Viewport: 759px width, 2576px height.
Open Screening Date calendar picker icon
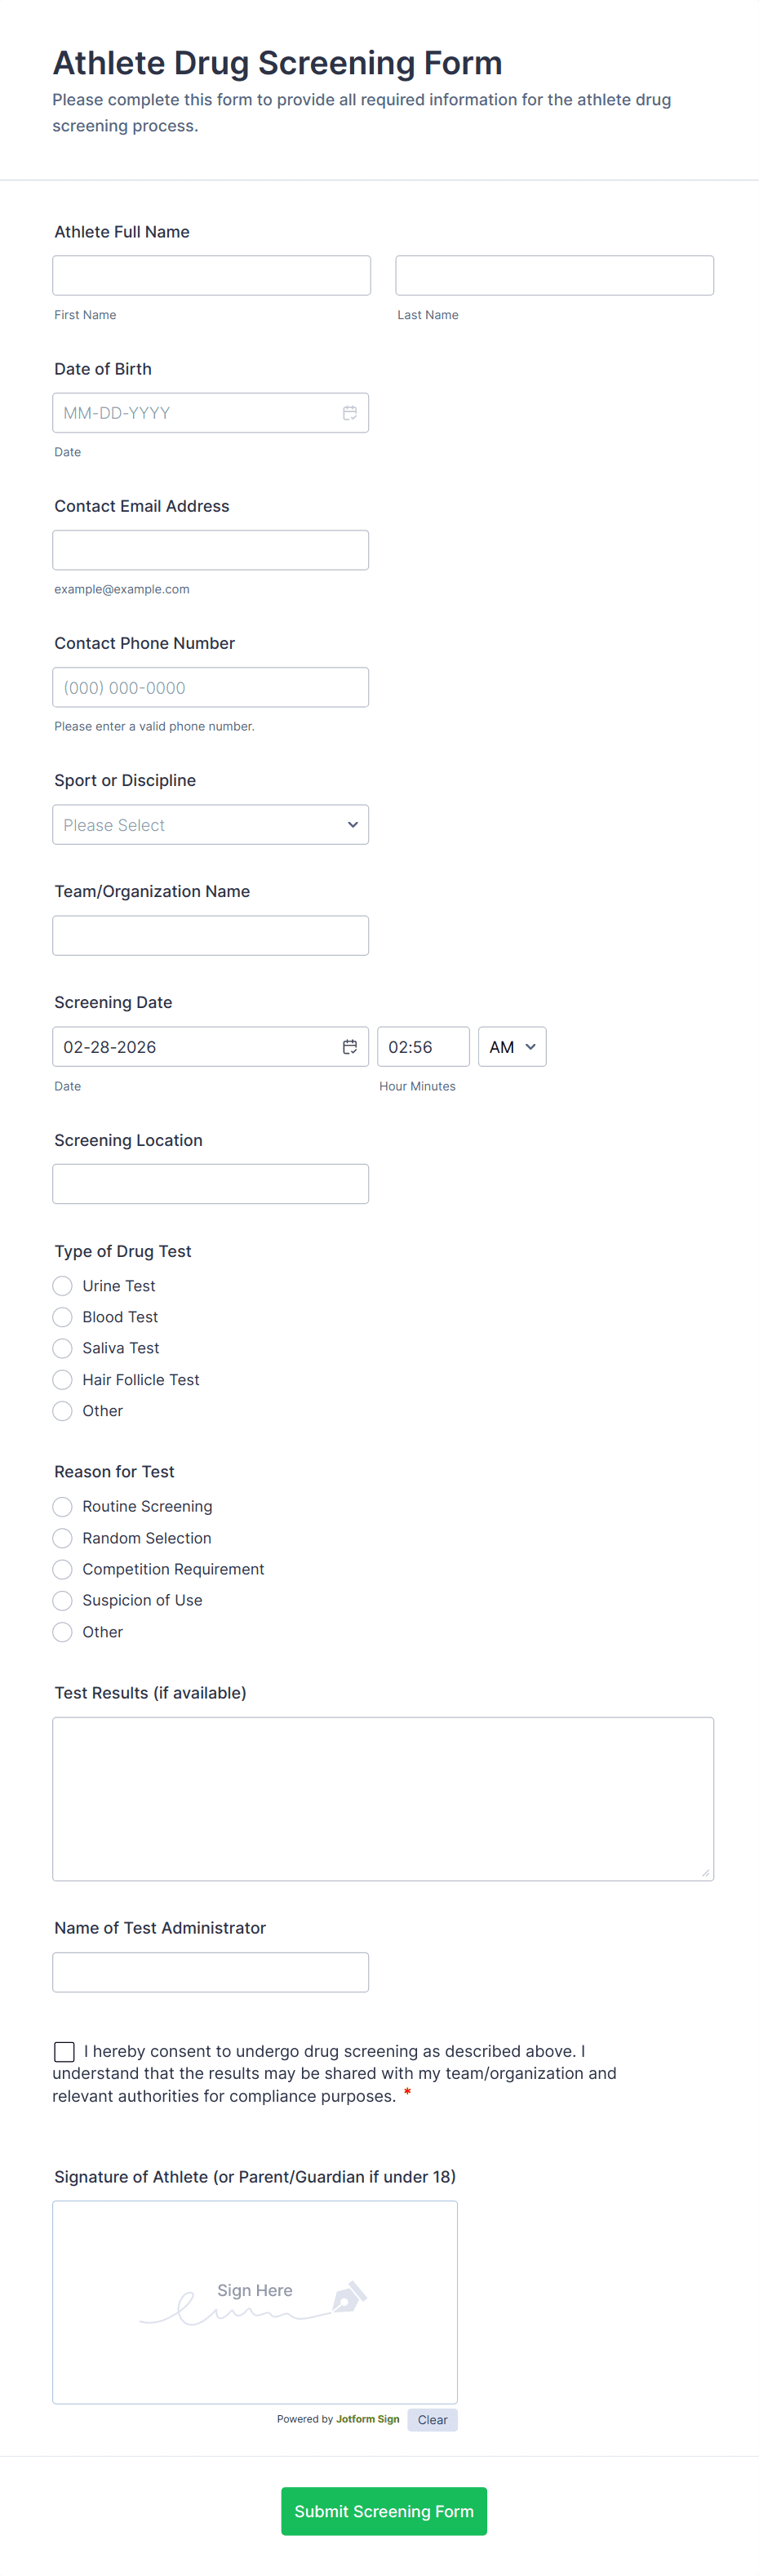point(350,1047)
